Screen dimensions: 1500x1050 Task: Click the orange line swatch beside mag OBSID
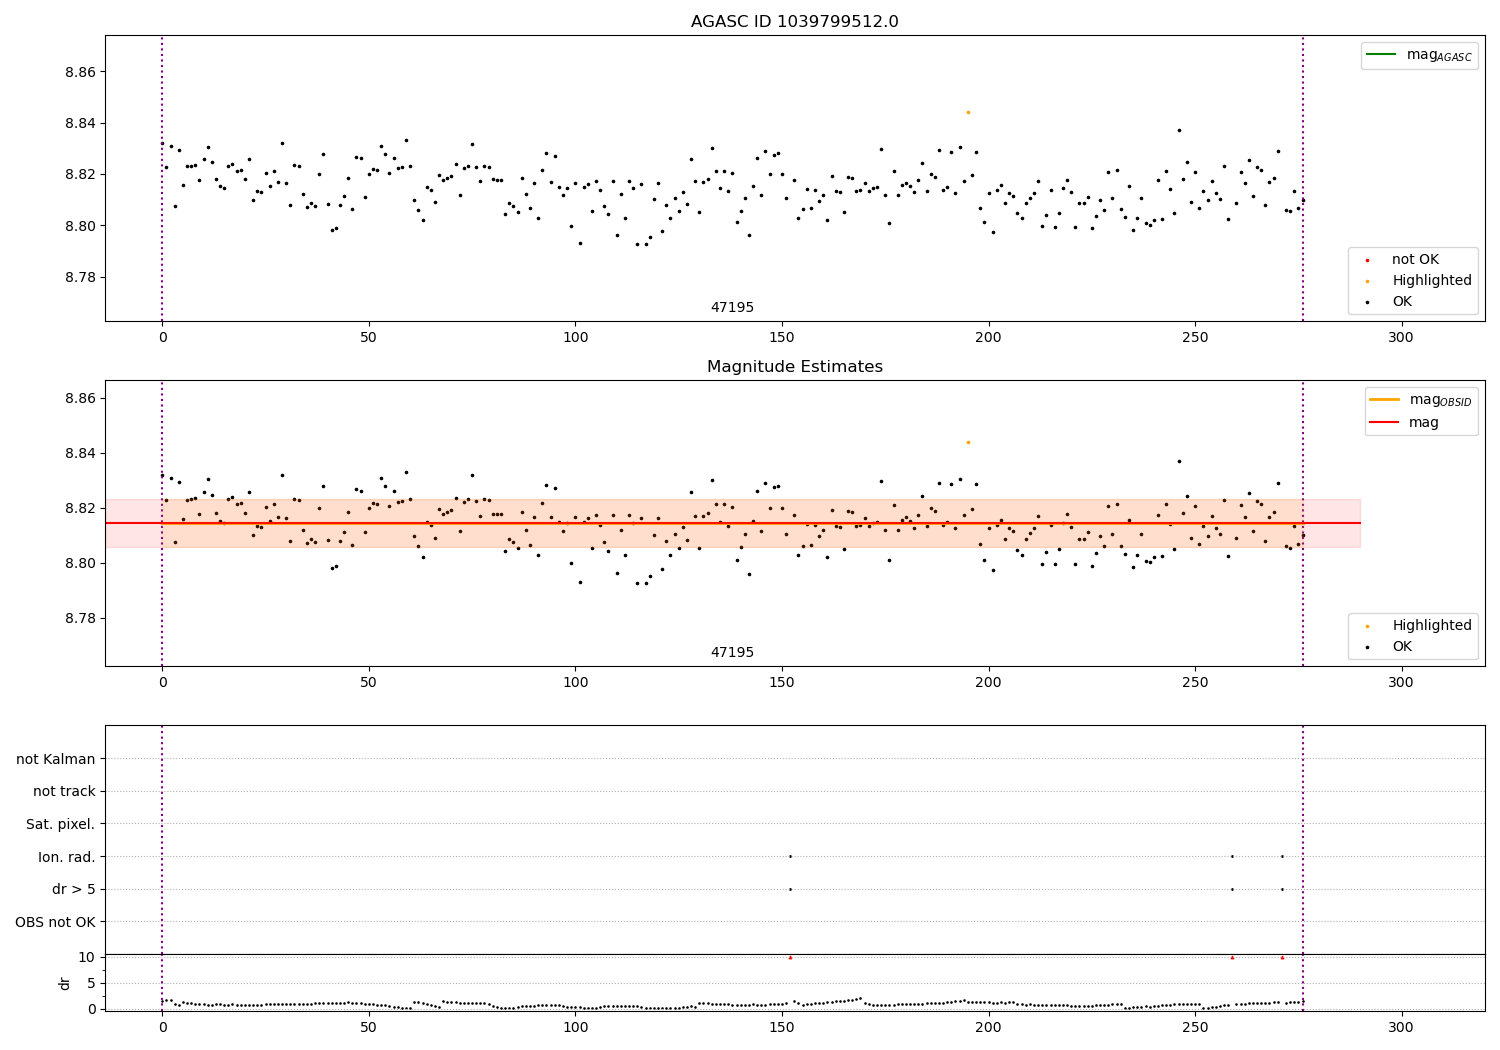tap(1385, 399)
